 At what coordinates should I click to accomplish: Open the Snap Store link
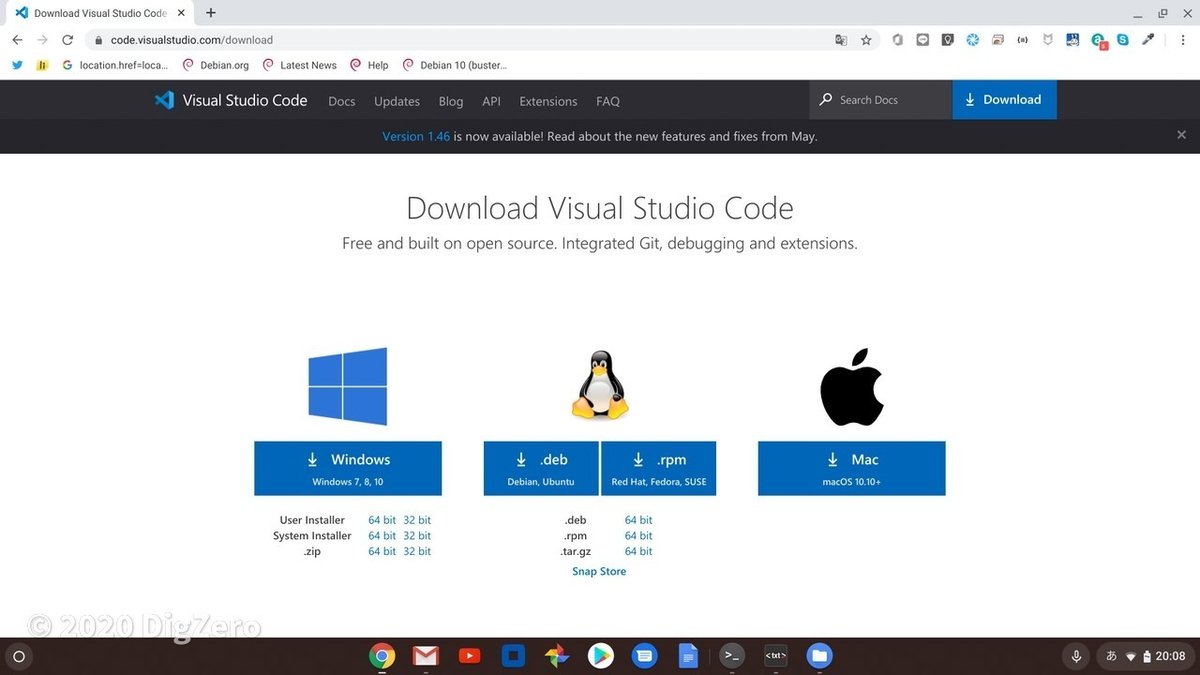(x=599, y=571)
